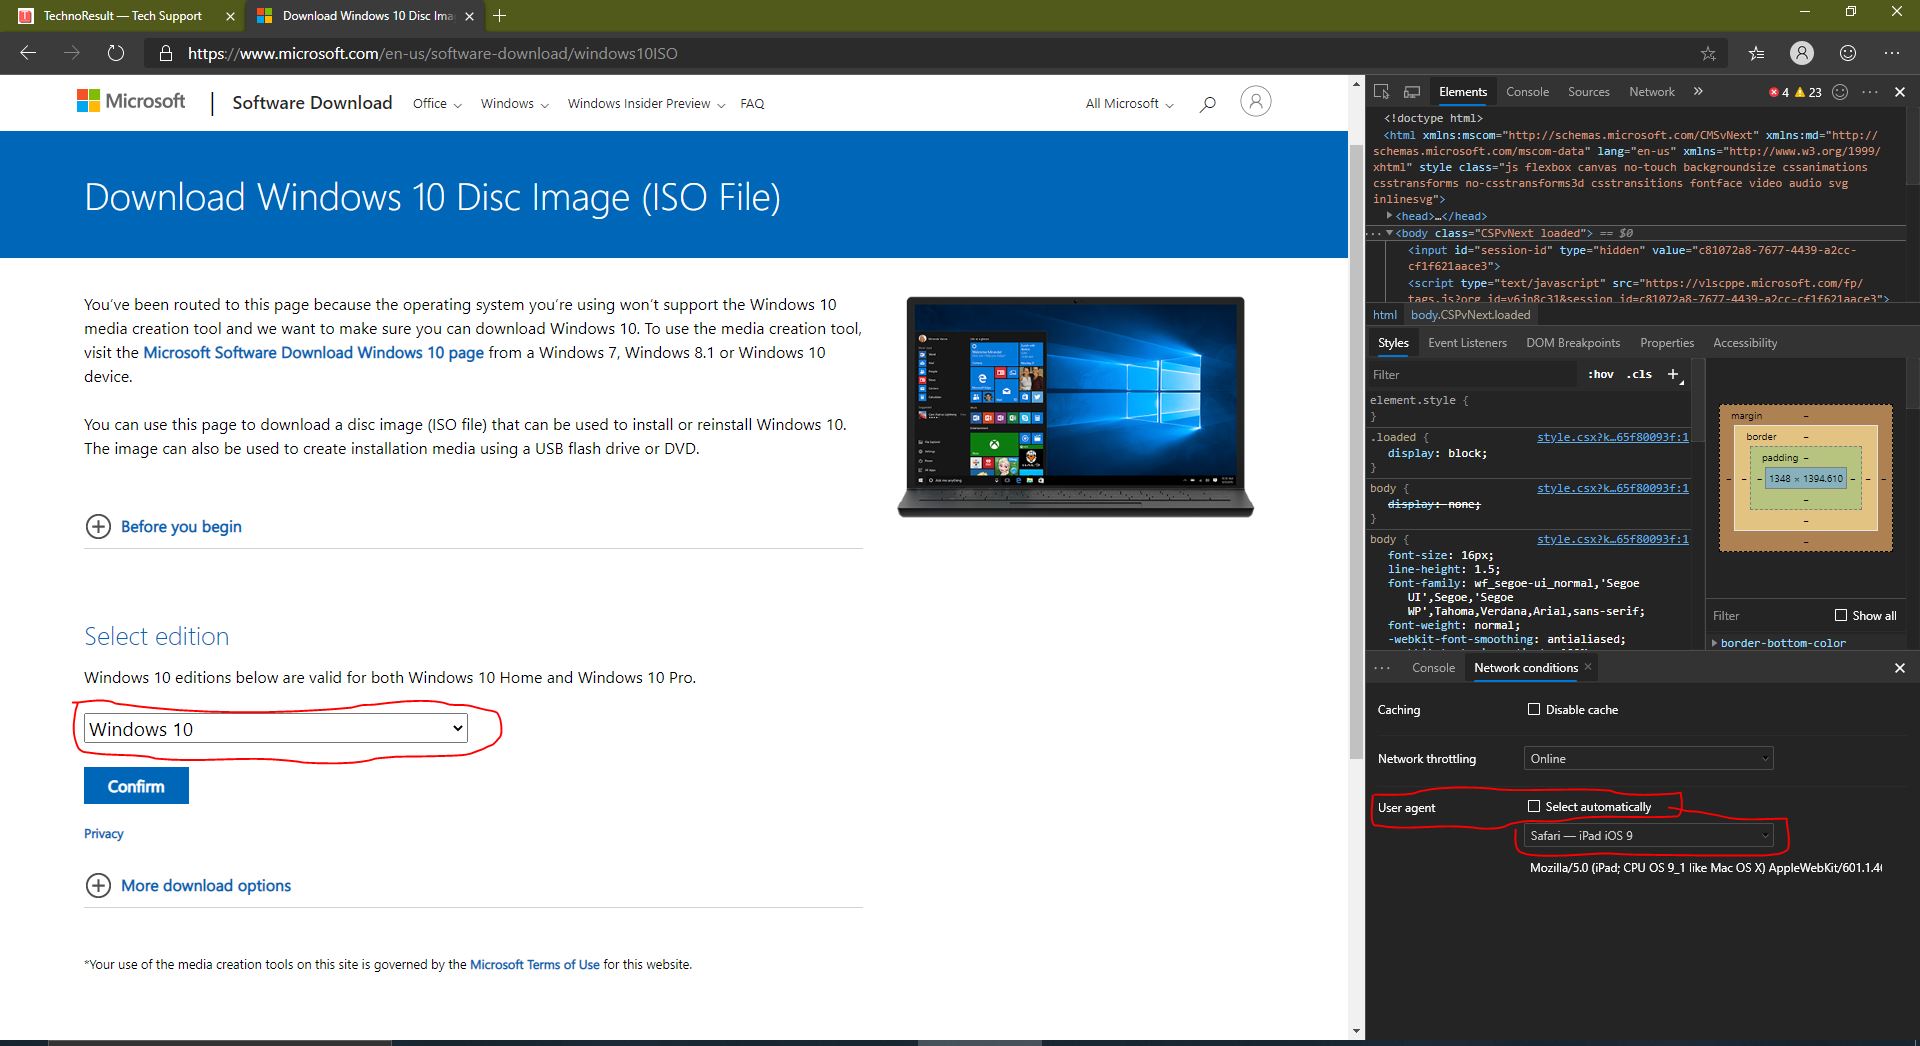Open DevTools customization via the three-dot menu
This screenshot has width=1920, height=1046.
[x=1871, y=91]
